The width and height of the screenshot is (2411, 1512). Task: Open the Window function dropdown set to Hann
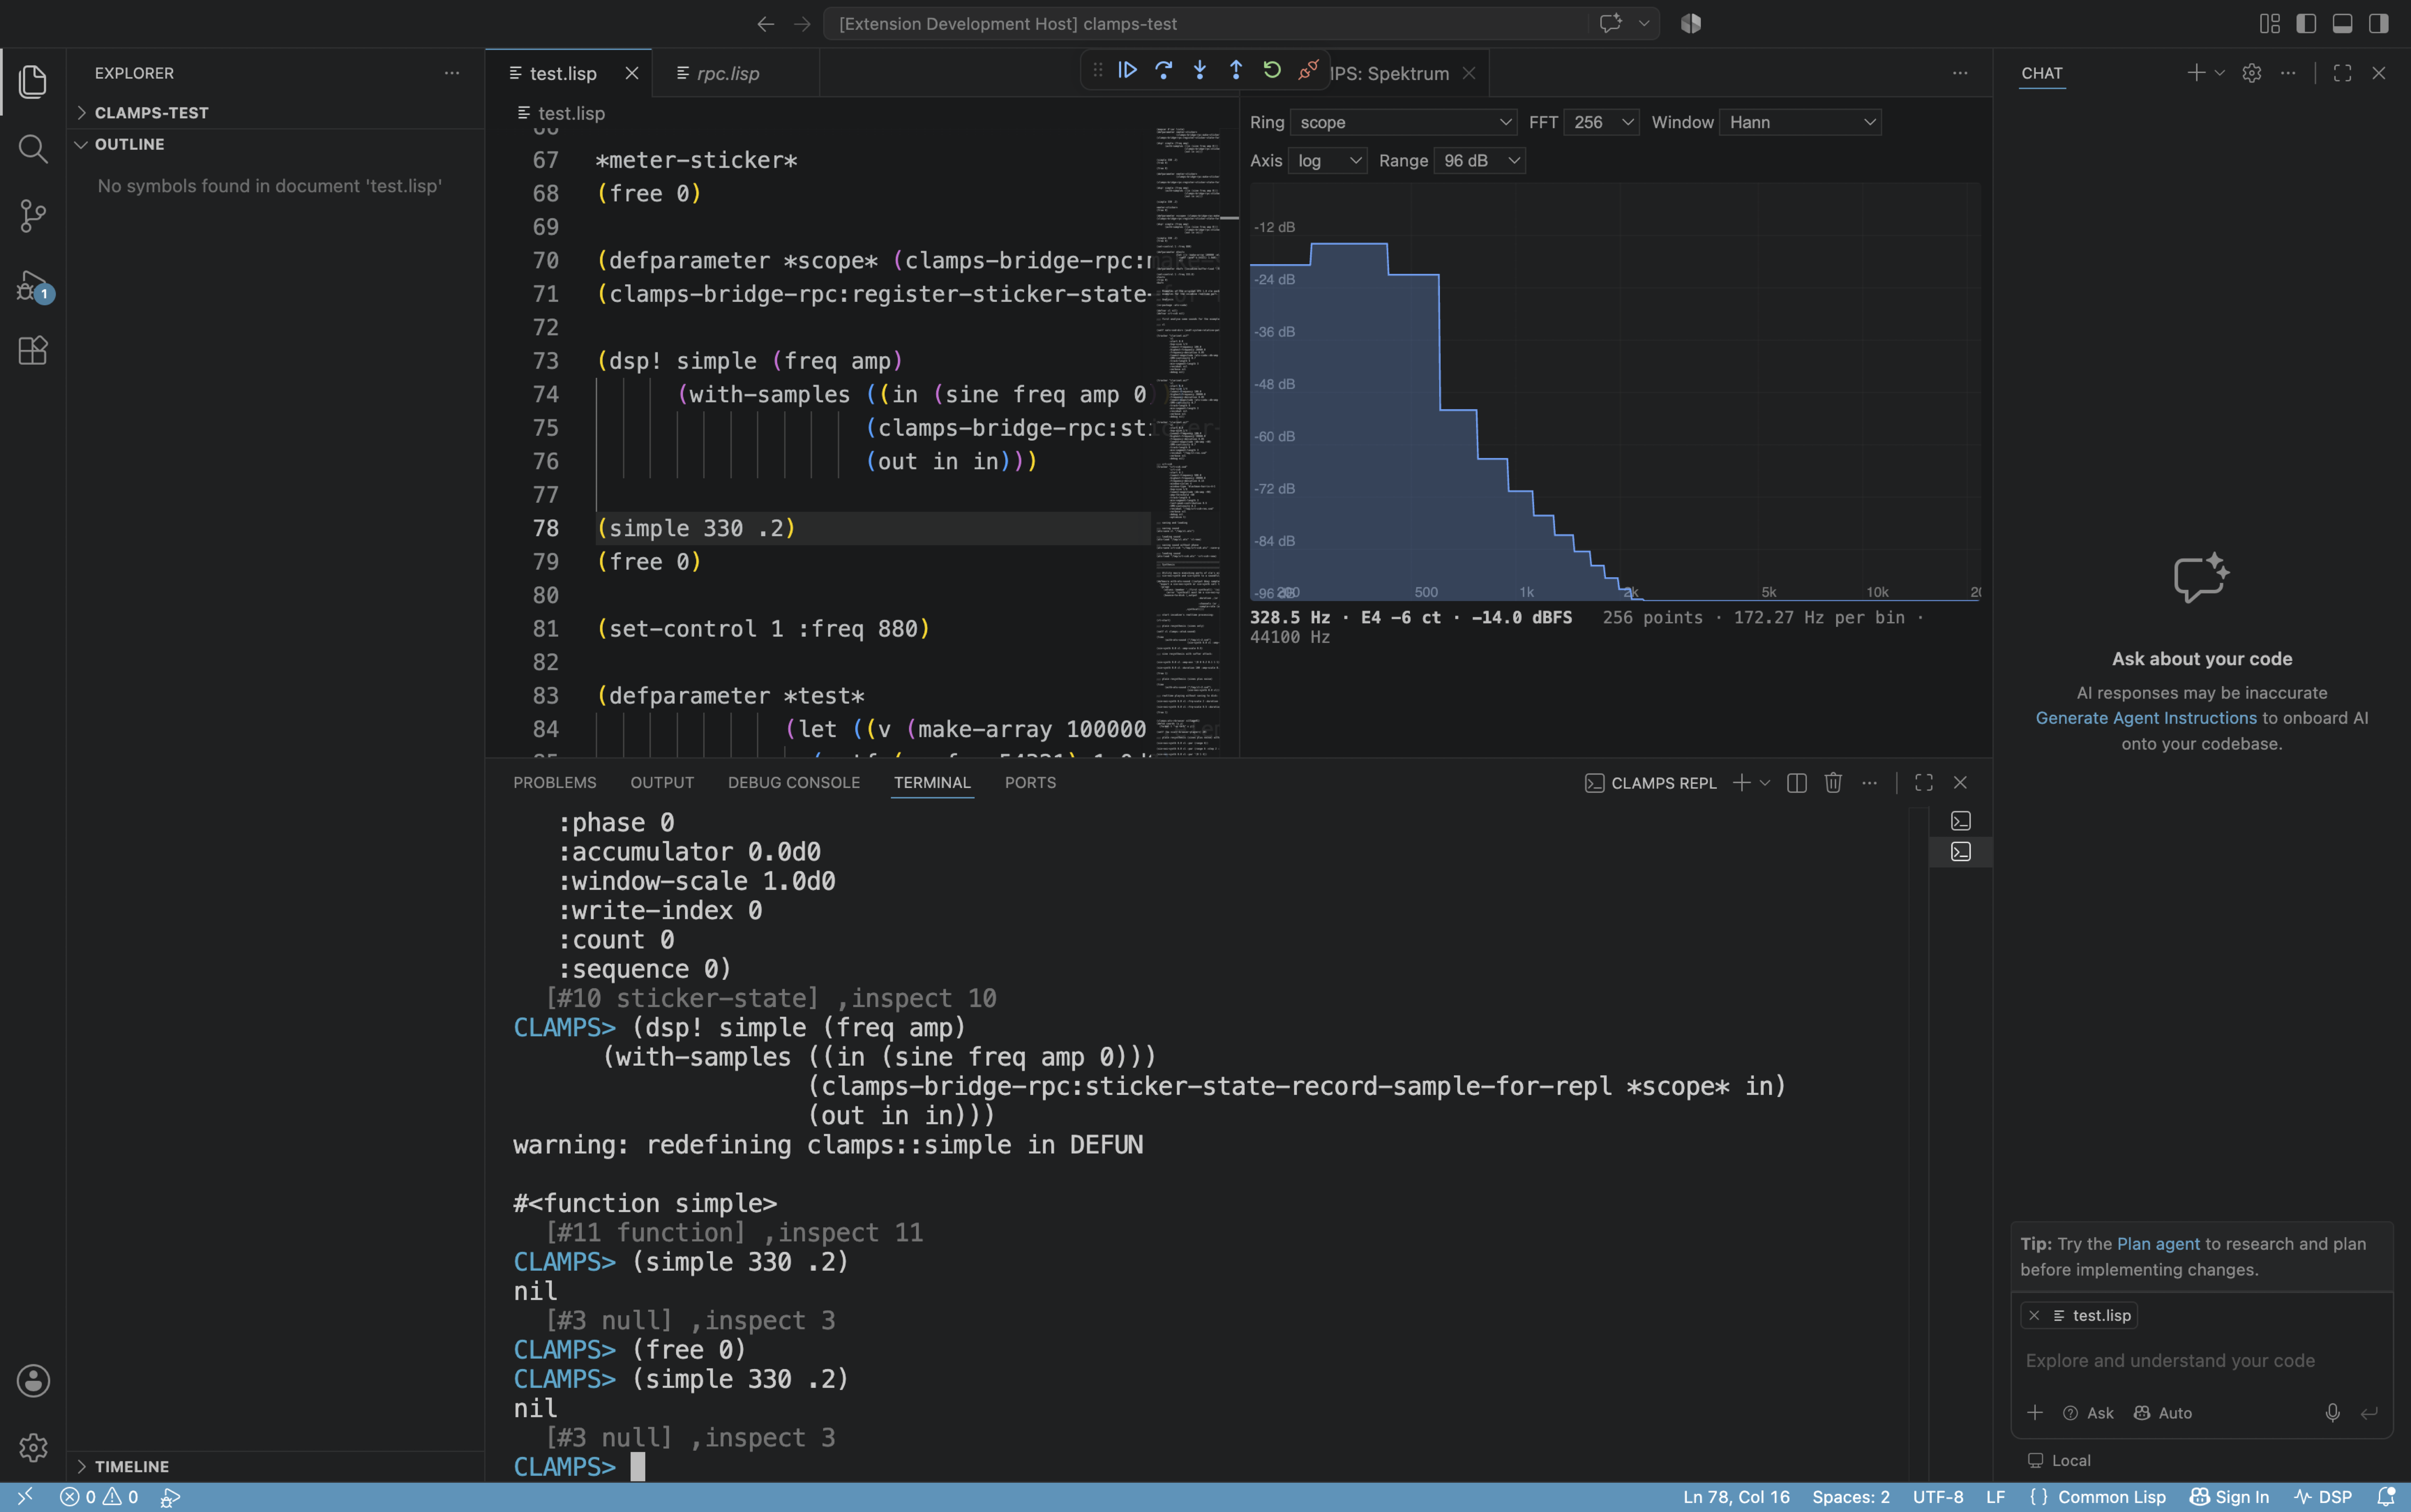point(1800,122)
